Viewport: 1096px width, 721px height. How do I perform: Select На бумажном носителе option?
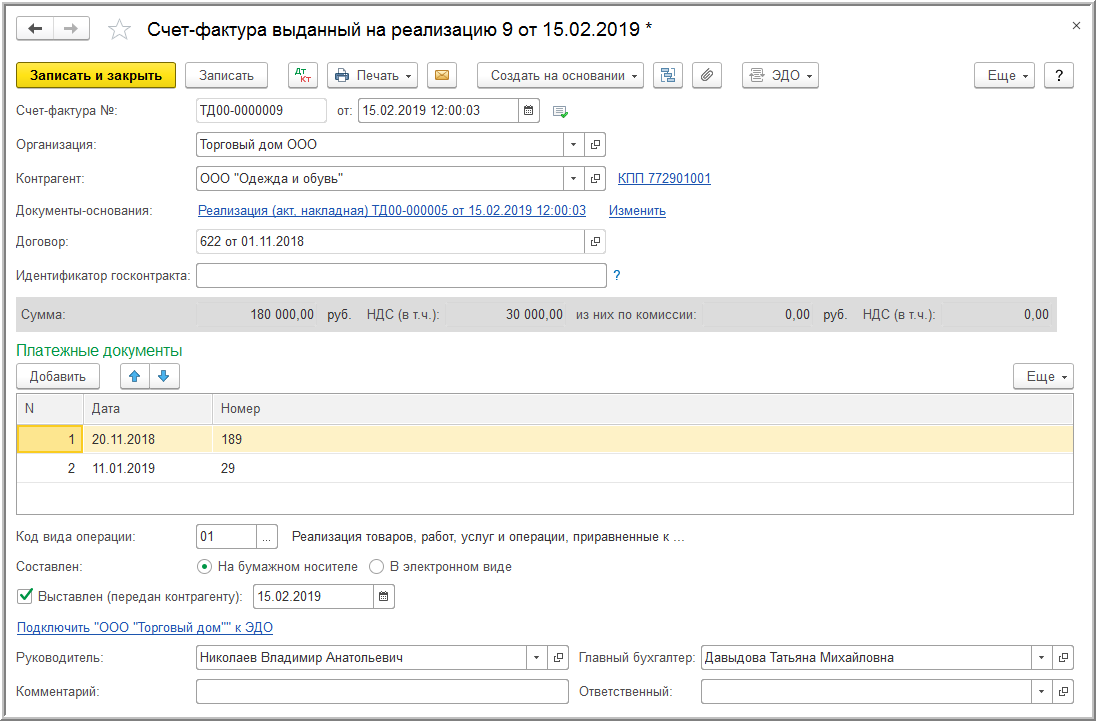point(278,567)
